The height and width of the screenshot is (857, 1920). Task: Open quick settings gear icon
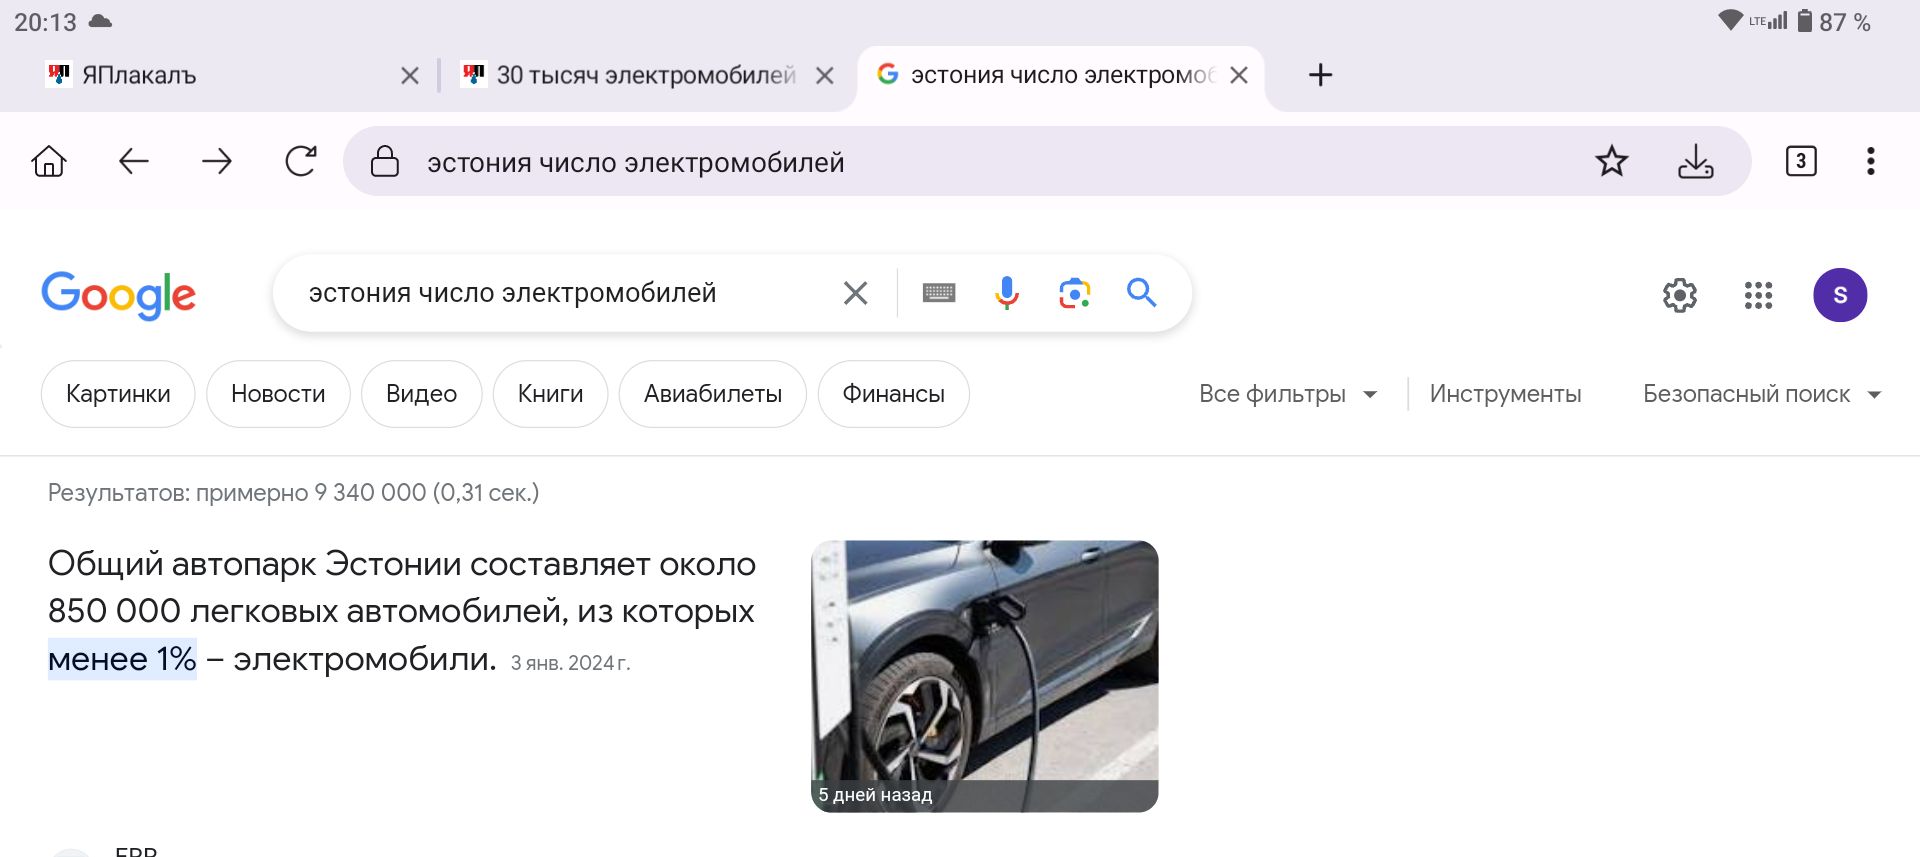[x=1680, y=295]
